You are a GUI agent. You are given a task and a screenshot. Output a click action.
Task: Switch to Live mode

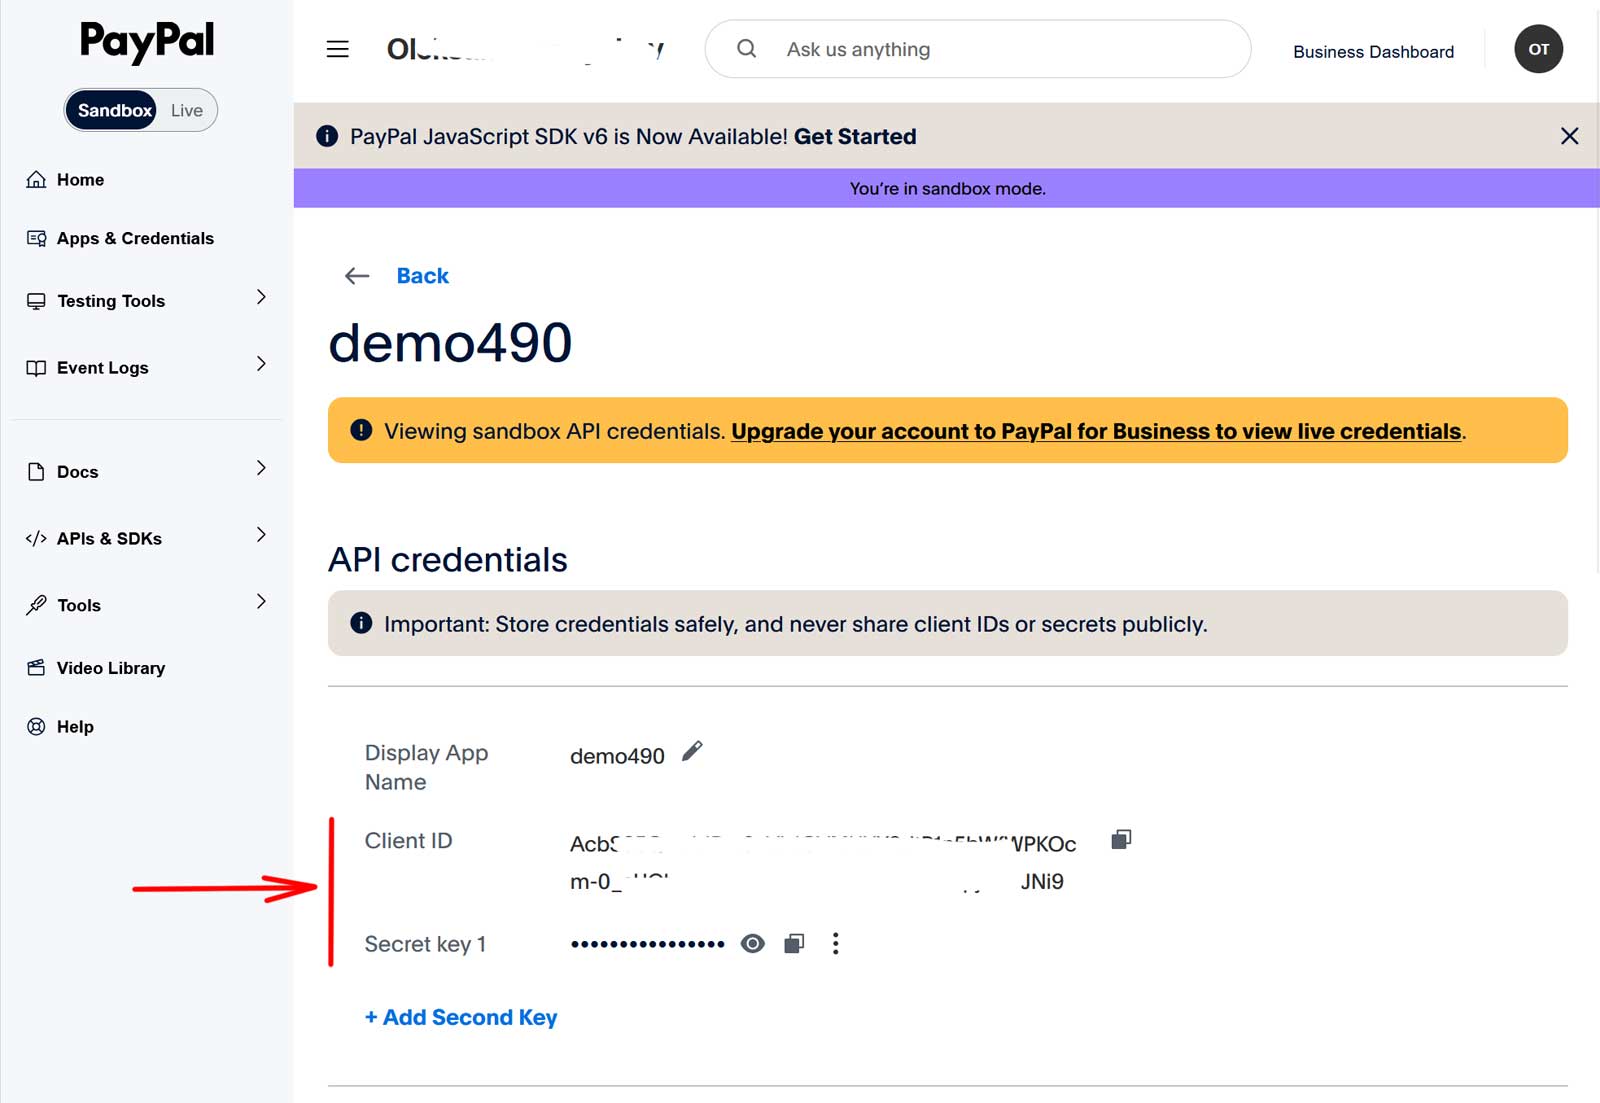[x=187, y=110]
